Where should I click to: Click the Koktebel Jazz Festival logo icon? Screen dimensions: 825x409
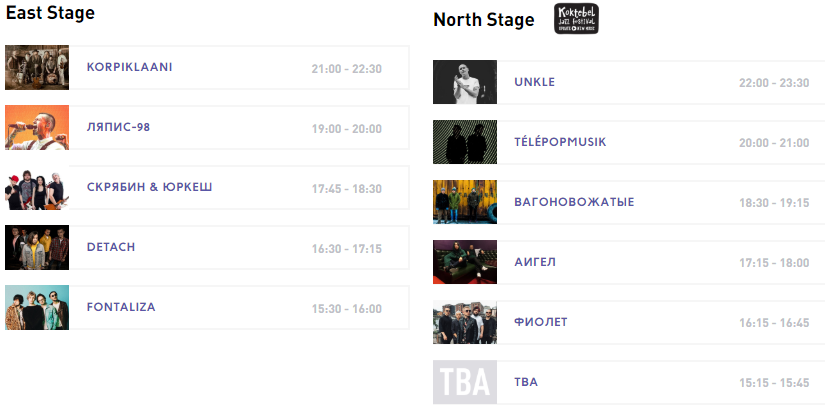pos(576,19)
